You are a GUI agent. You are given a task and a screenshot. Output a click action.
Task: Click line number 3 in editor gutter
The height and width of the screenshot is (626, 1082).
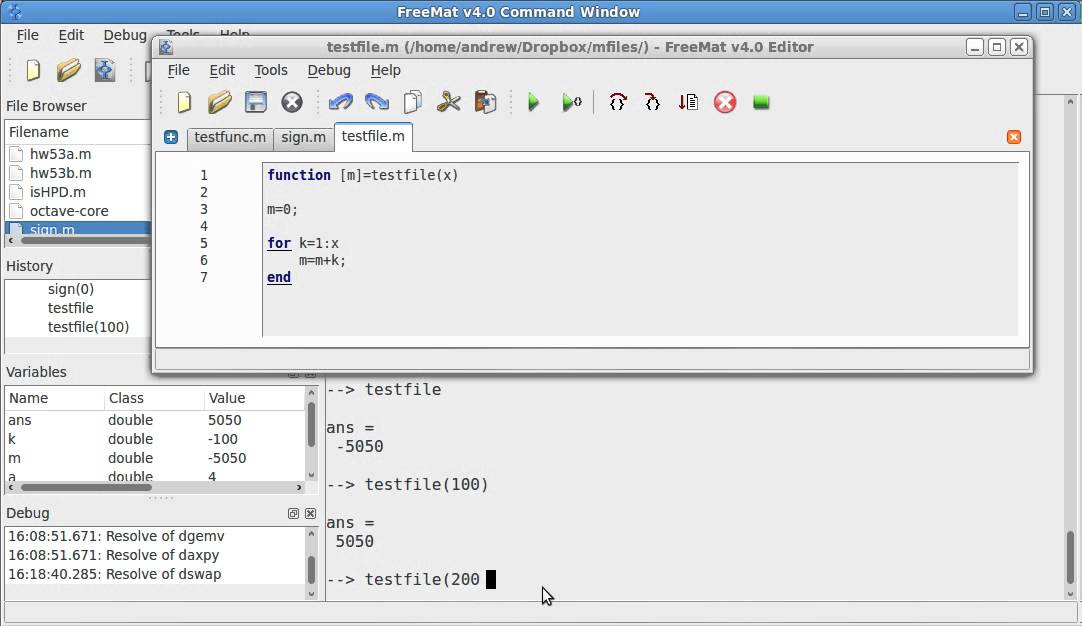tap(204, 209)
